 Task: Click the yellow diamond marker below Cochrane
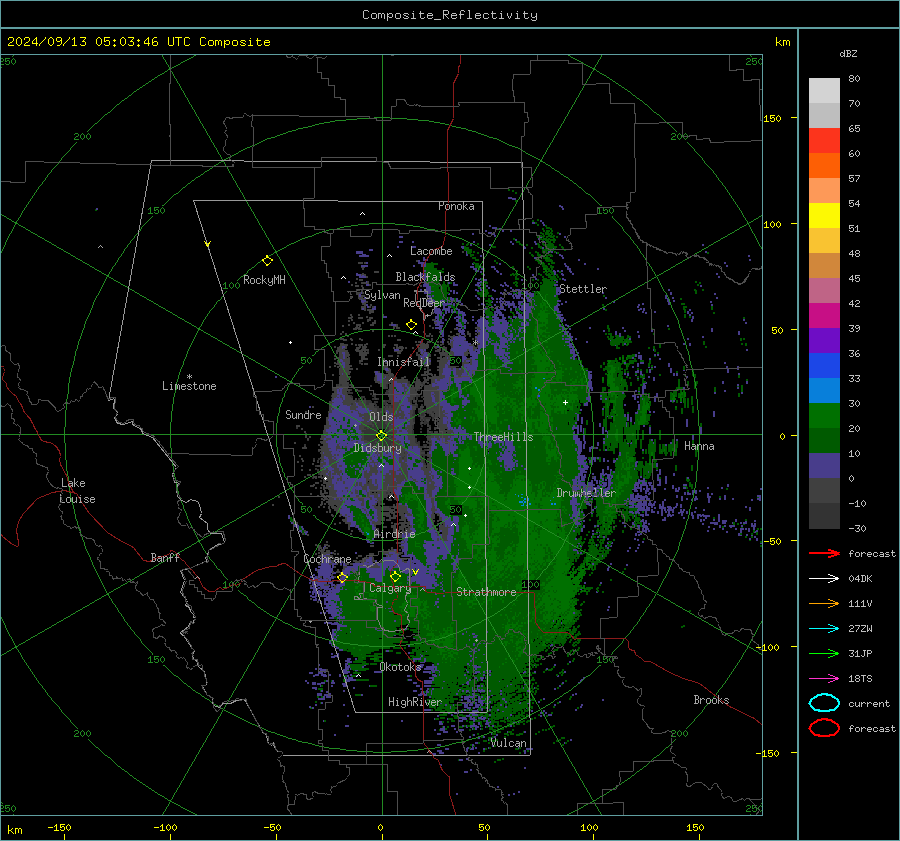[342, 578]
